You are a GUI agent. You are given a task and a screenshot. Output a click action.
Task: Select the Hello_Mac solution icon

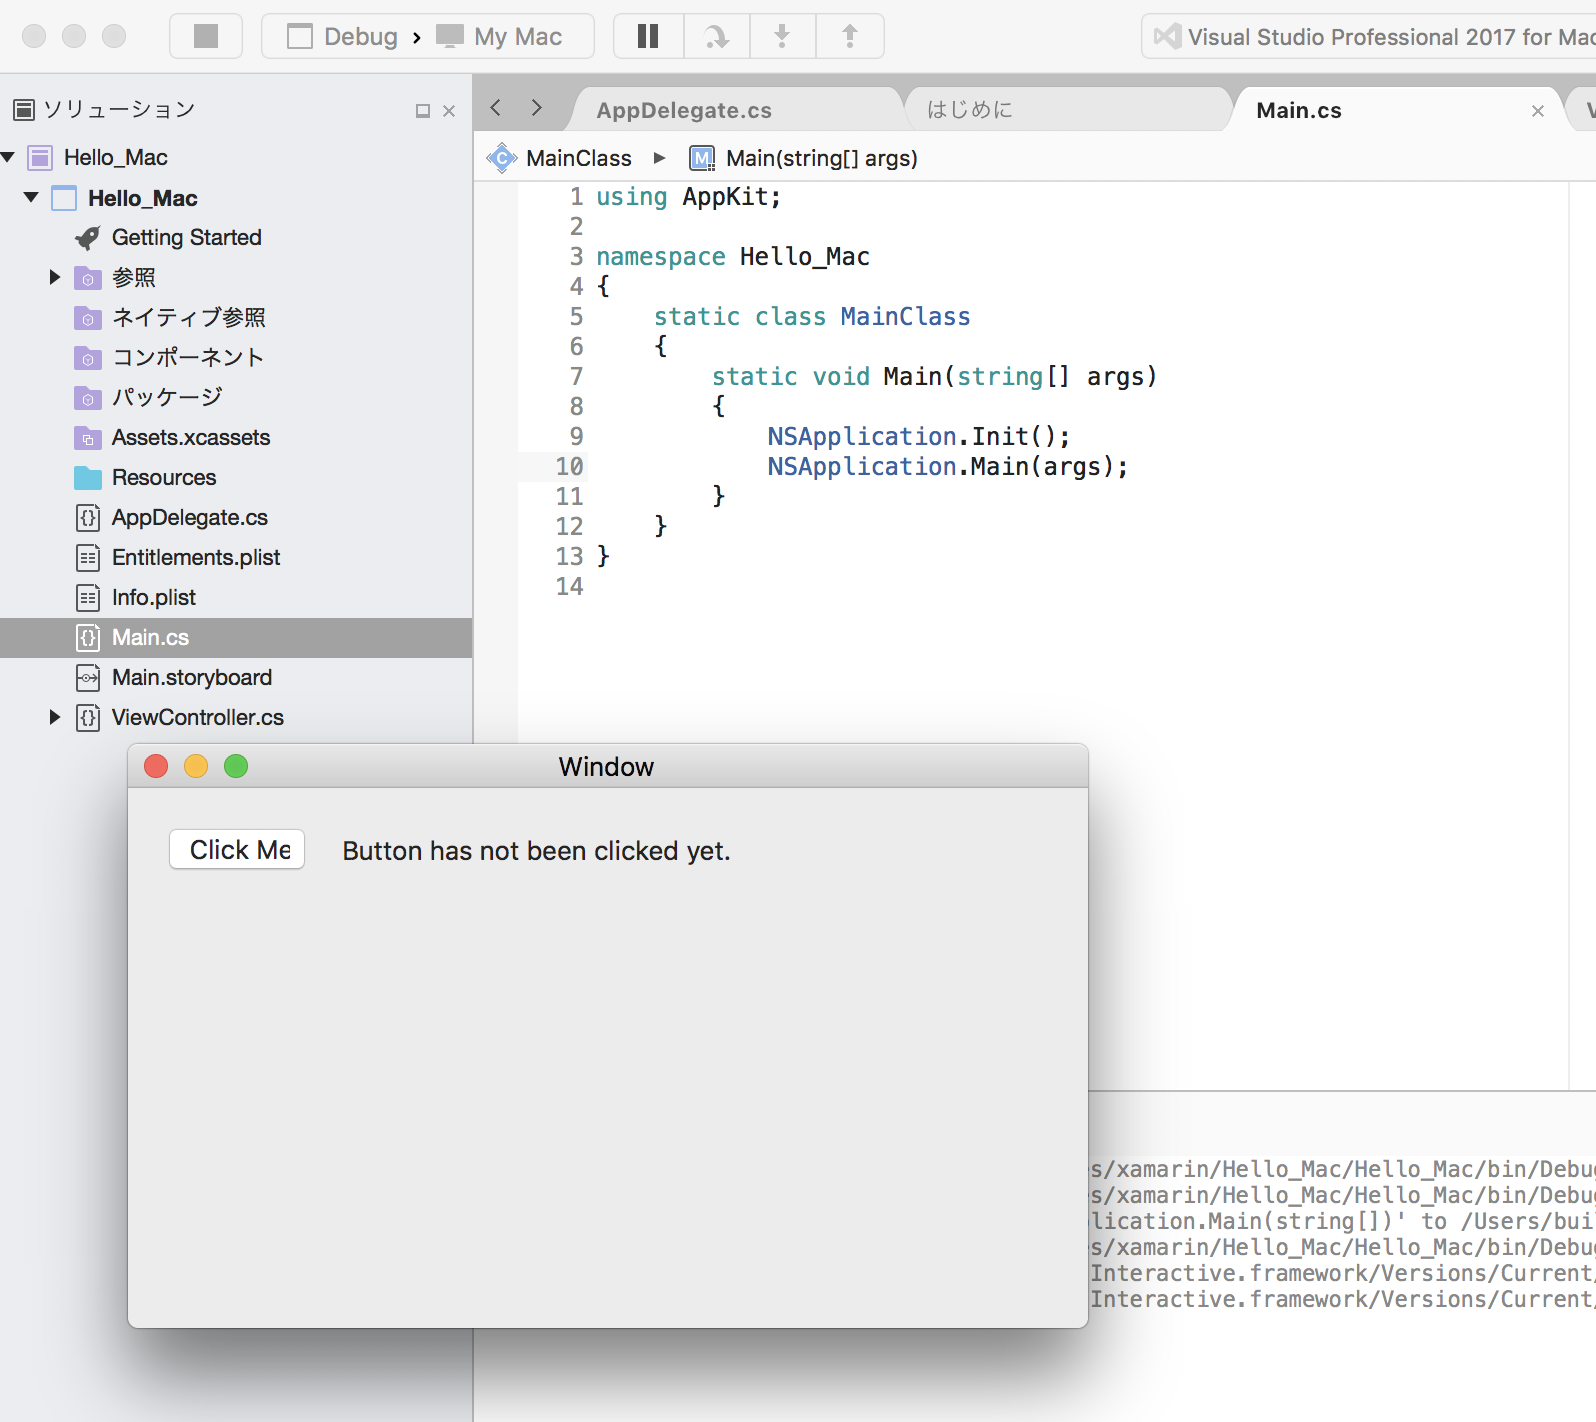tap(40, 157)
